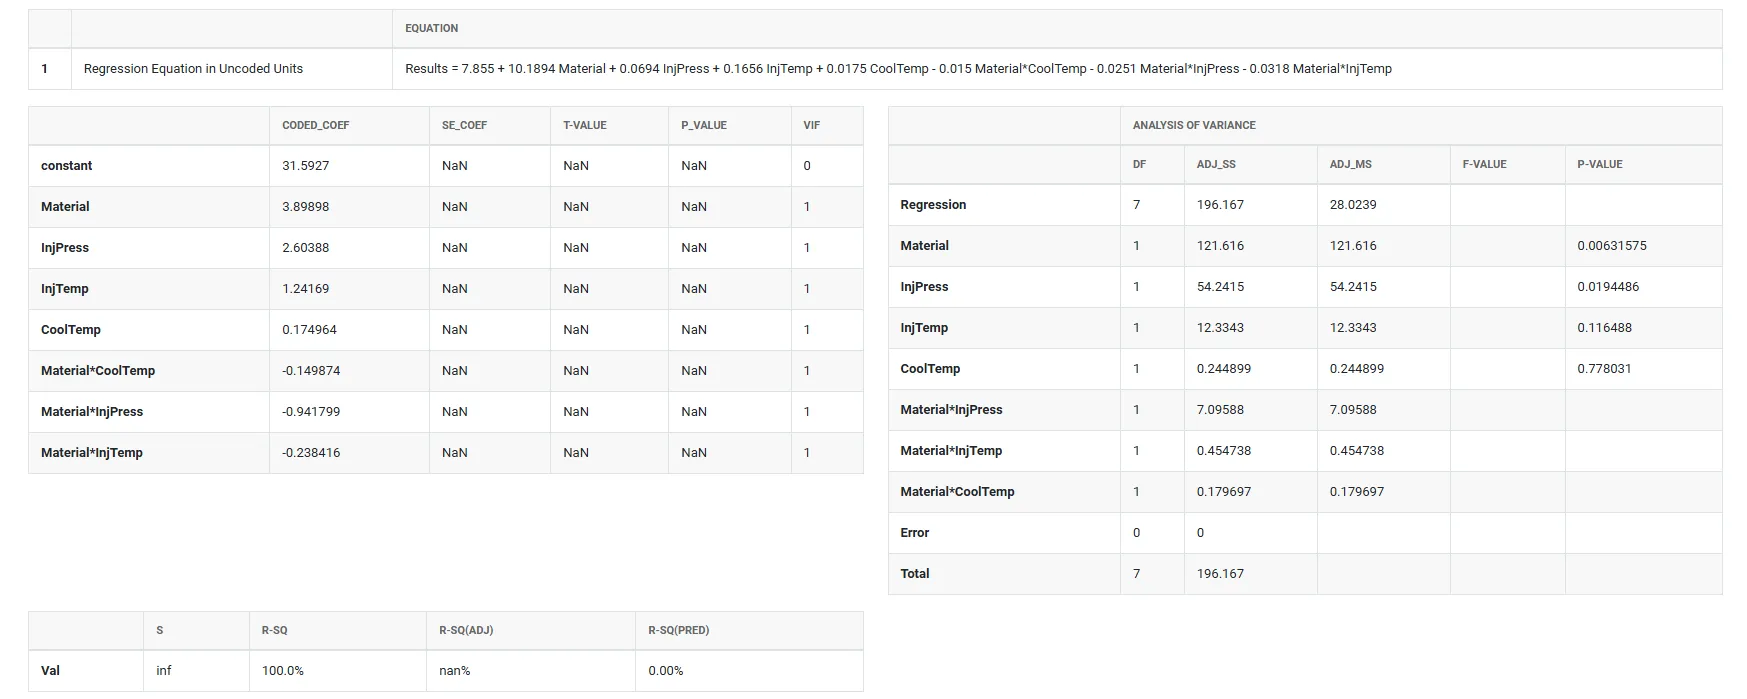The image size is (1747, 699).
Task: Click the S column header in summary table
Action: tap(160, 630)
